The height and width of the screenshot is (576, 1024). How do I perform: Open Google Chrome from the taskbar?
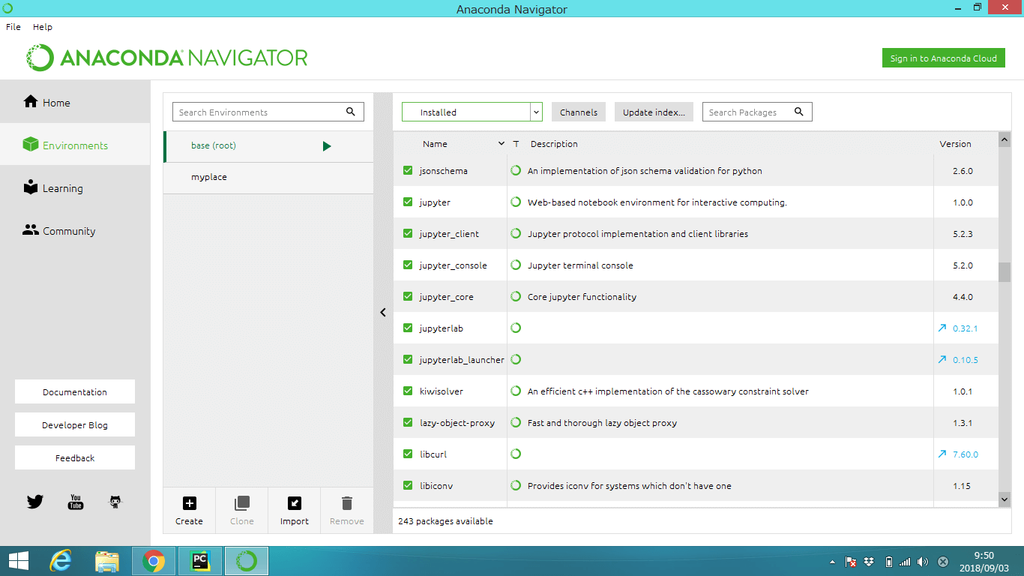click(153, 561)
